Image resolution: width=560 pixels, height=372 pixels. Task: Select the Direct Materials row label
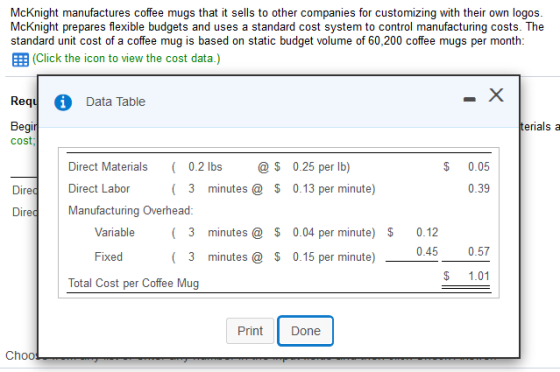click(x=108, y=167)
